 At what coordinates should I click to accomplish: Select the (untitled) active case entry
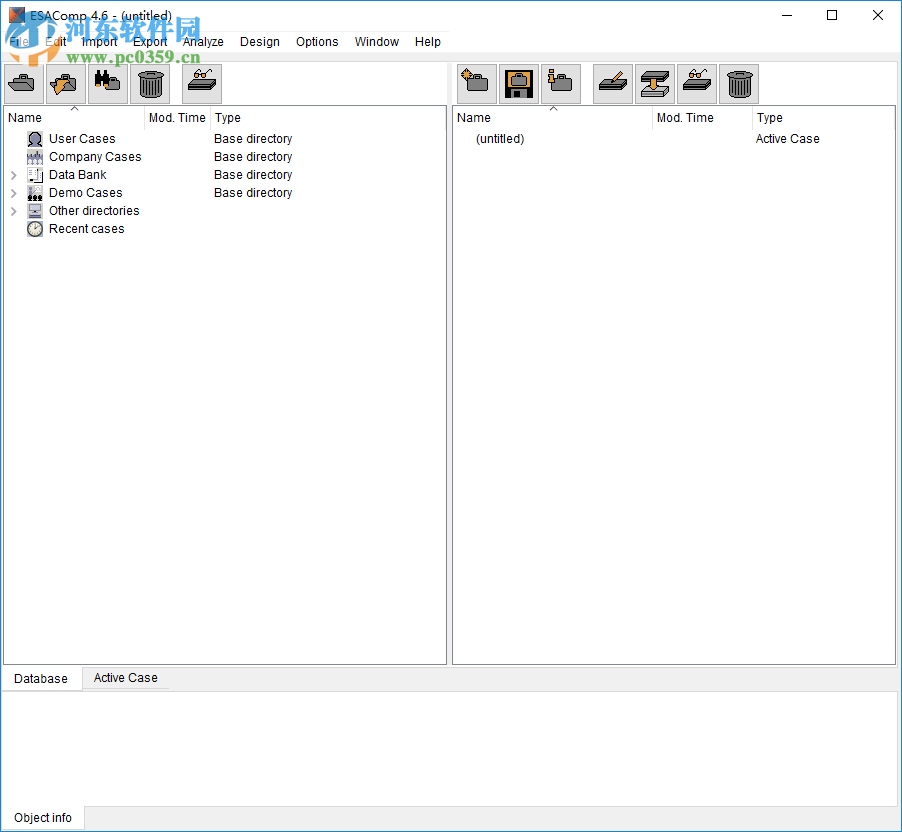point(500,138)
